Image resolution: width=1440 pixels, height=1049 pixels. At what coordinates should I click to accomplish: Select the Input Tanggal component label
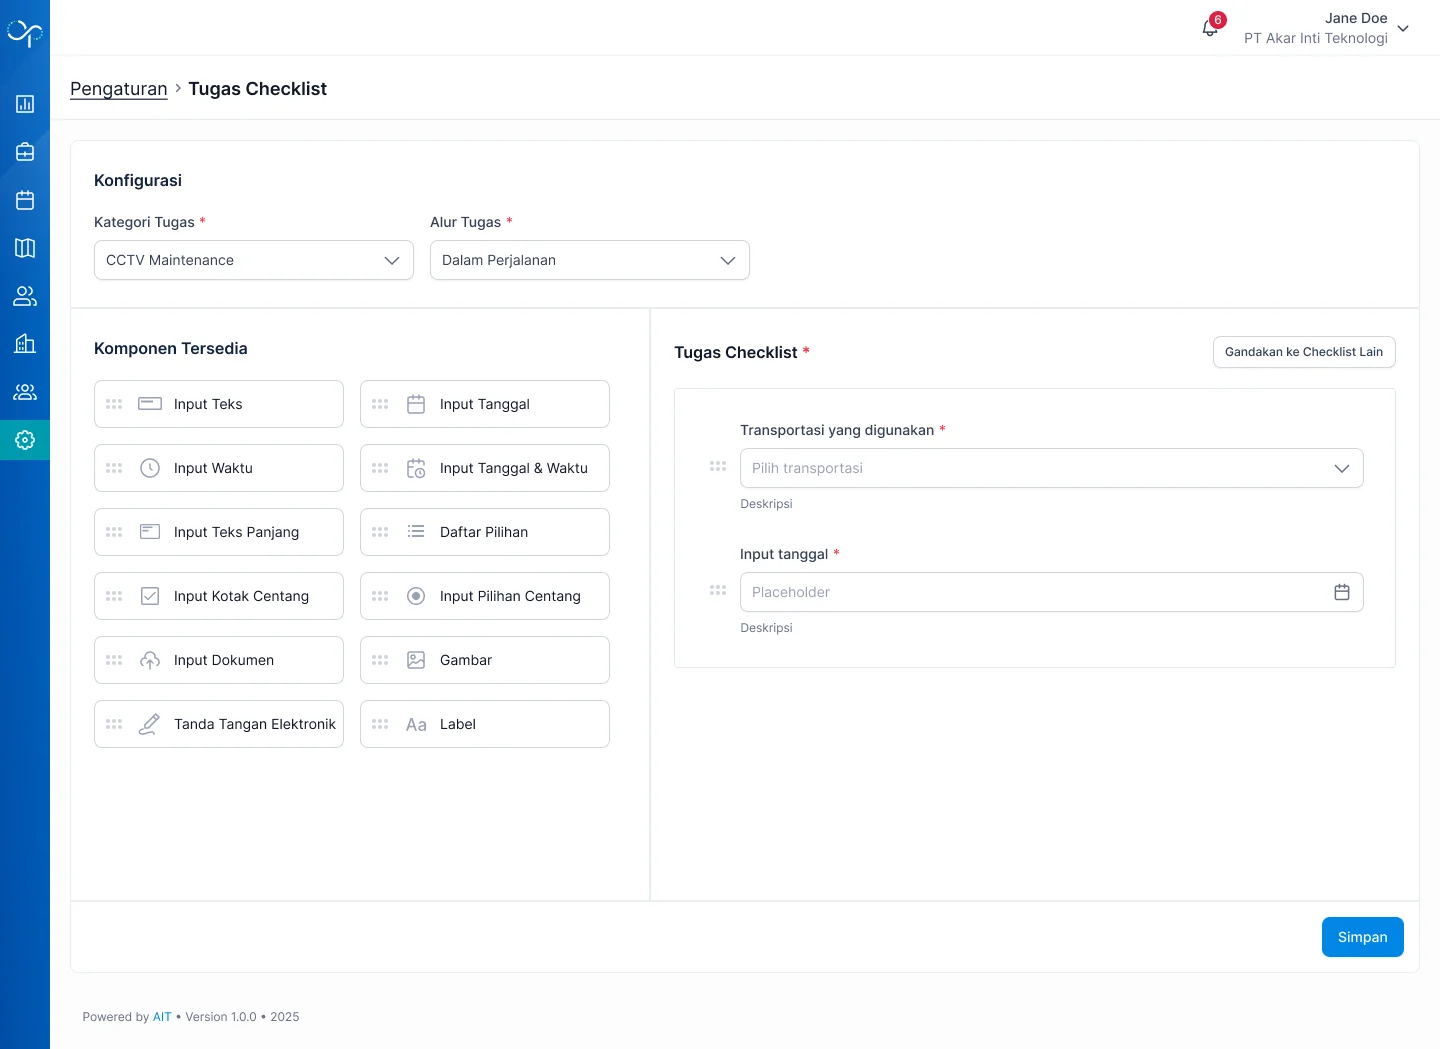485,404
